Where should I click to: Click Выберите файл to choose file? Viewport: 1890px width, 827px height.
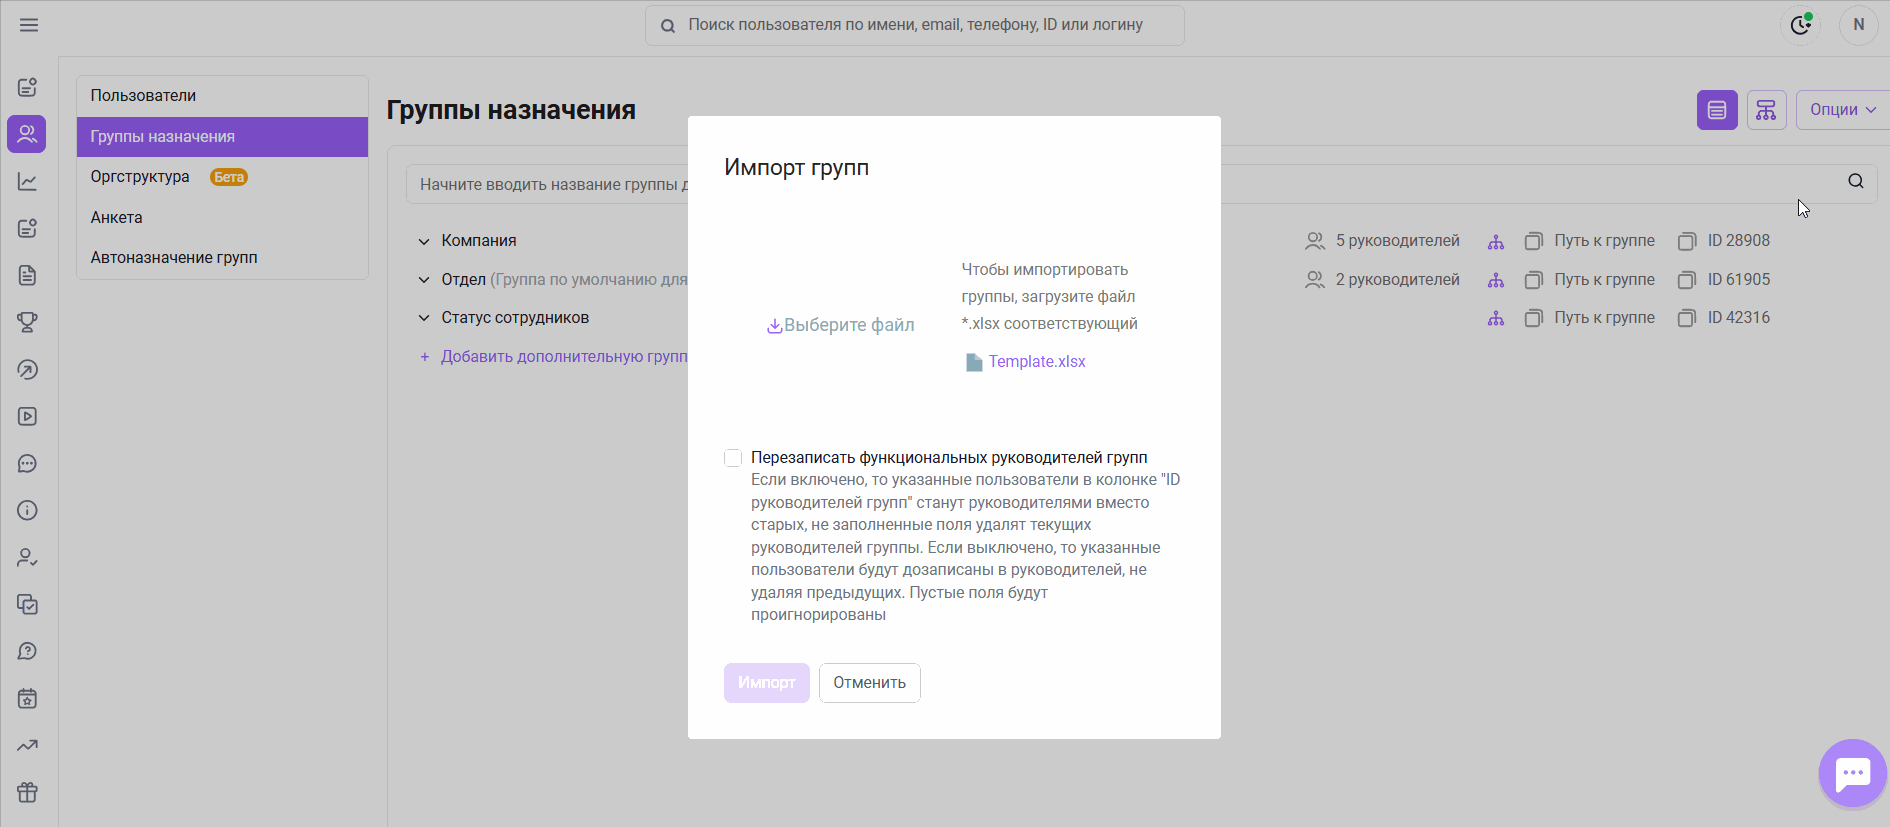click(x=840, y=325)
